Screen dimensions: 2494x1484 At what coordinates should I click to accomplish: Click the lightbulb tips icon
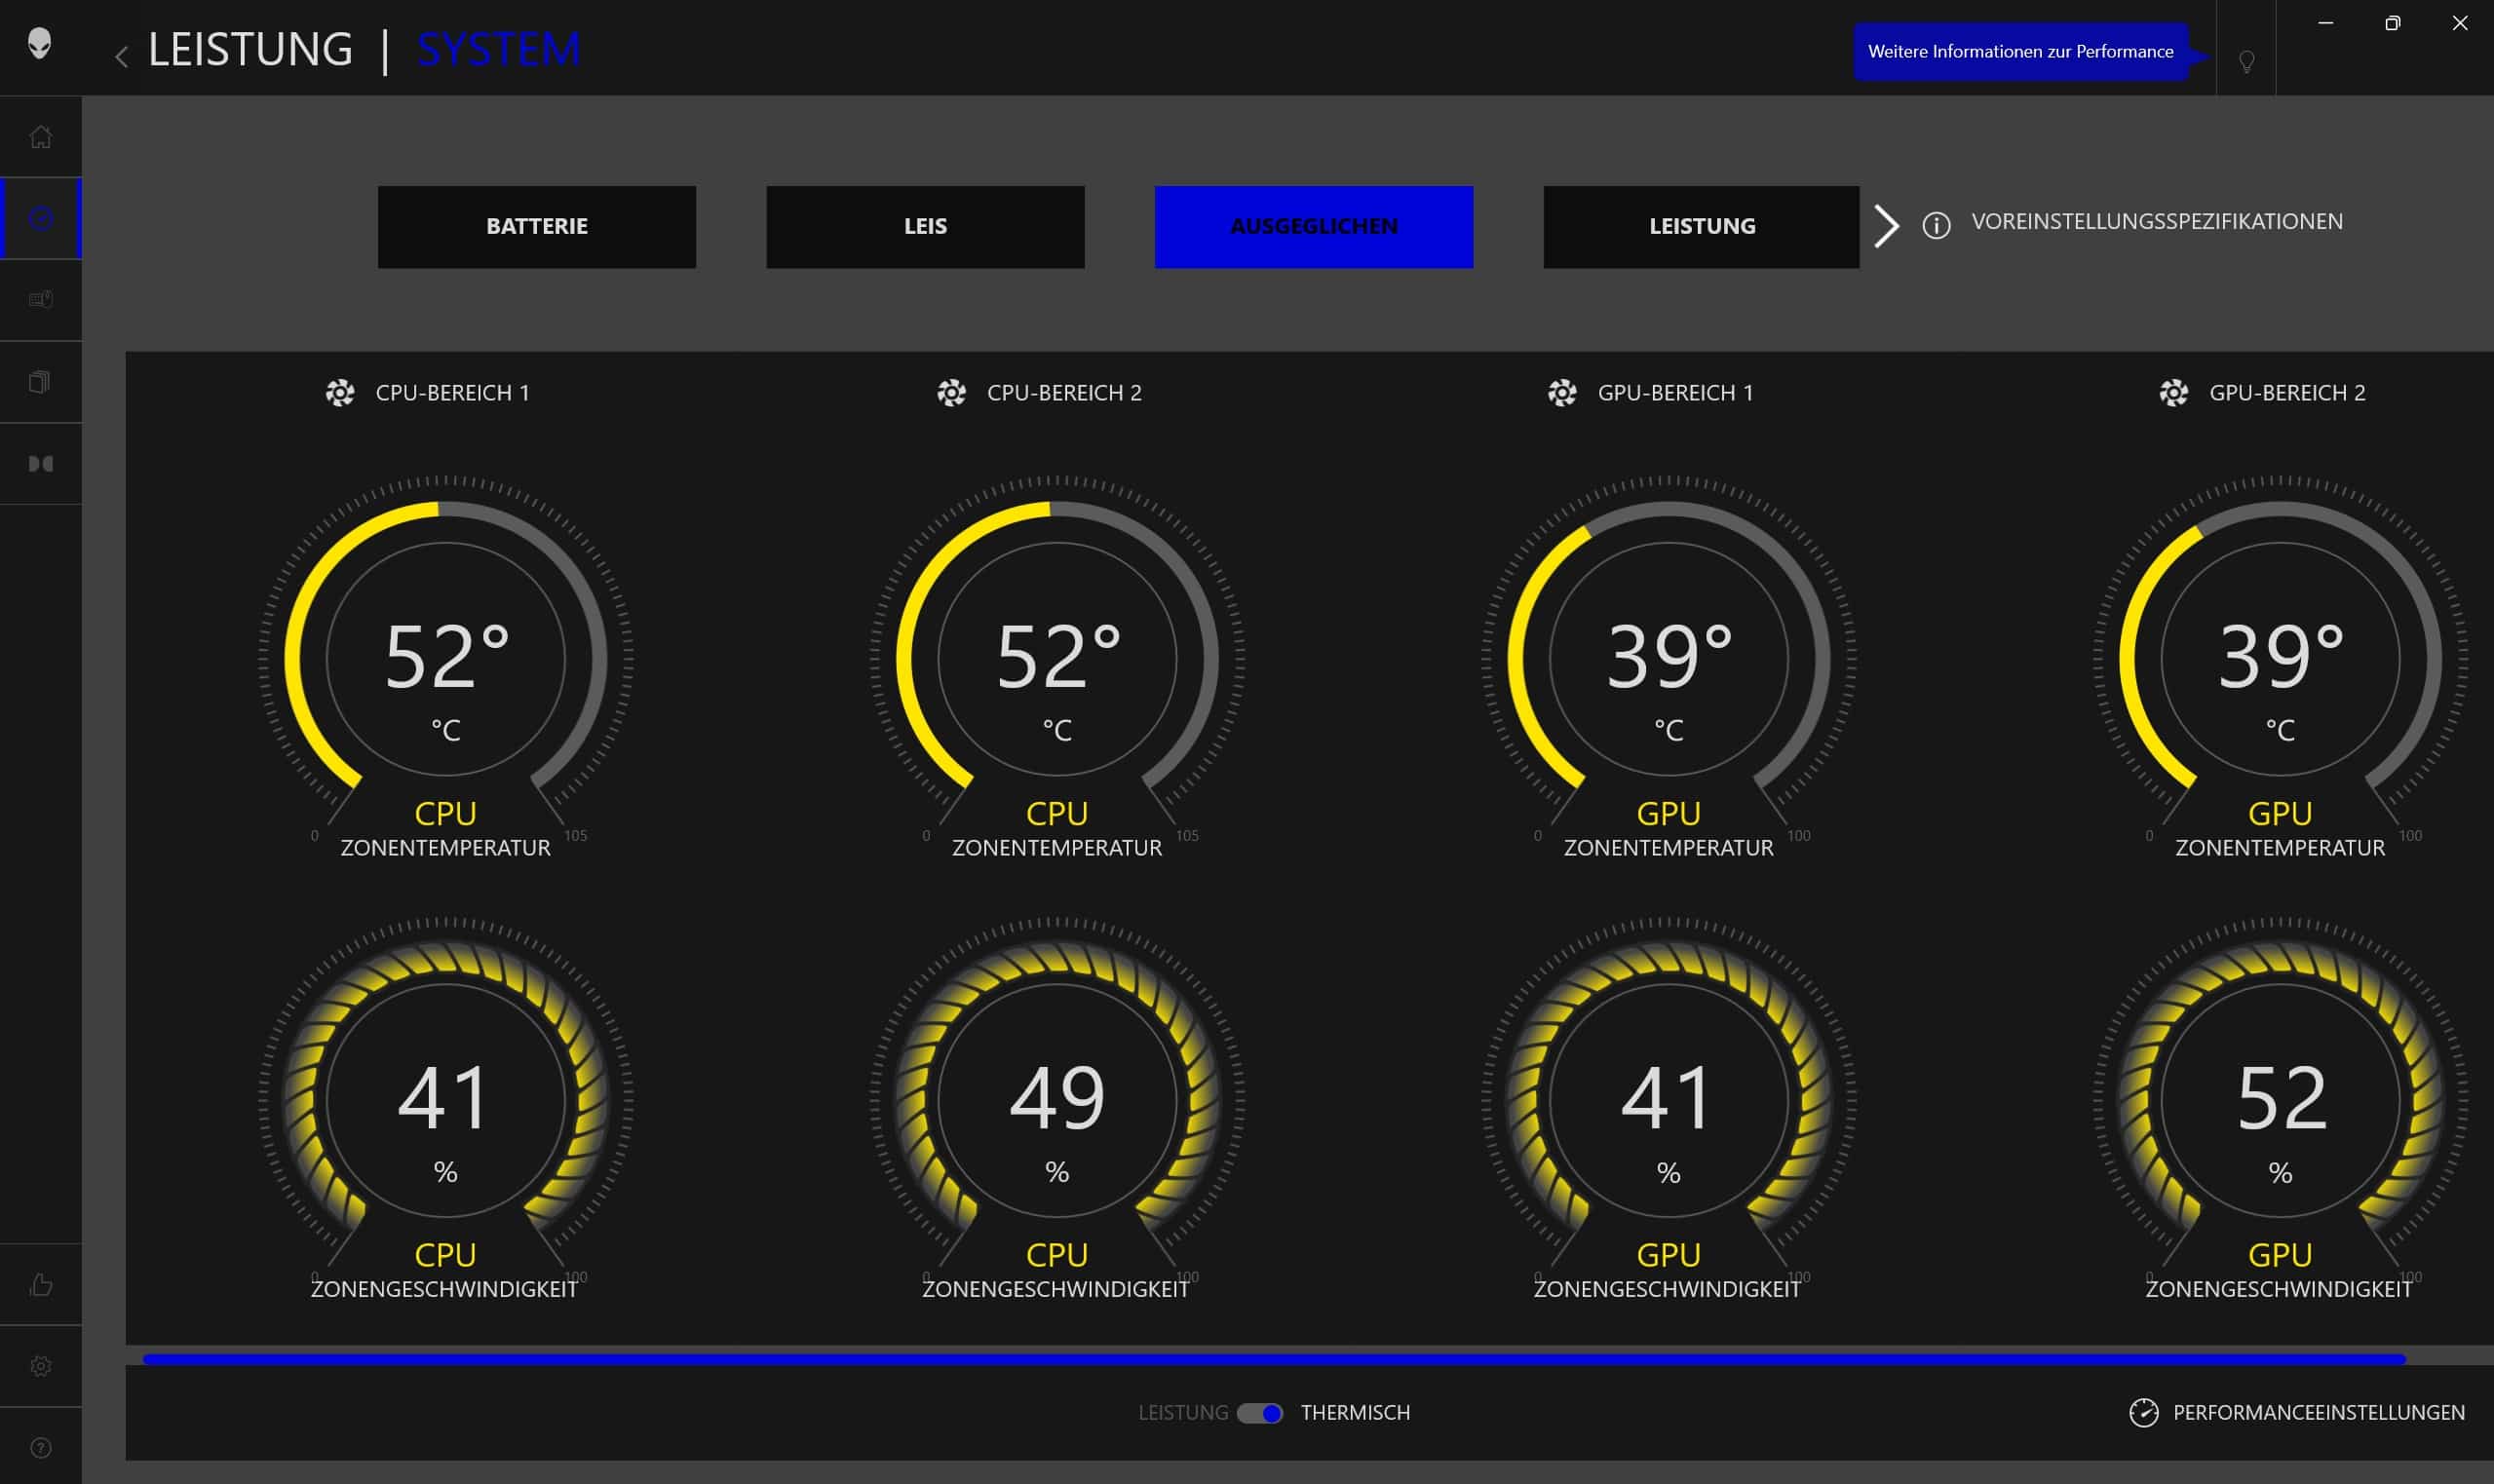point(2246,61)
